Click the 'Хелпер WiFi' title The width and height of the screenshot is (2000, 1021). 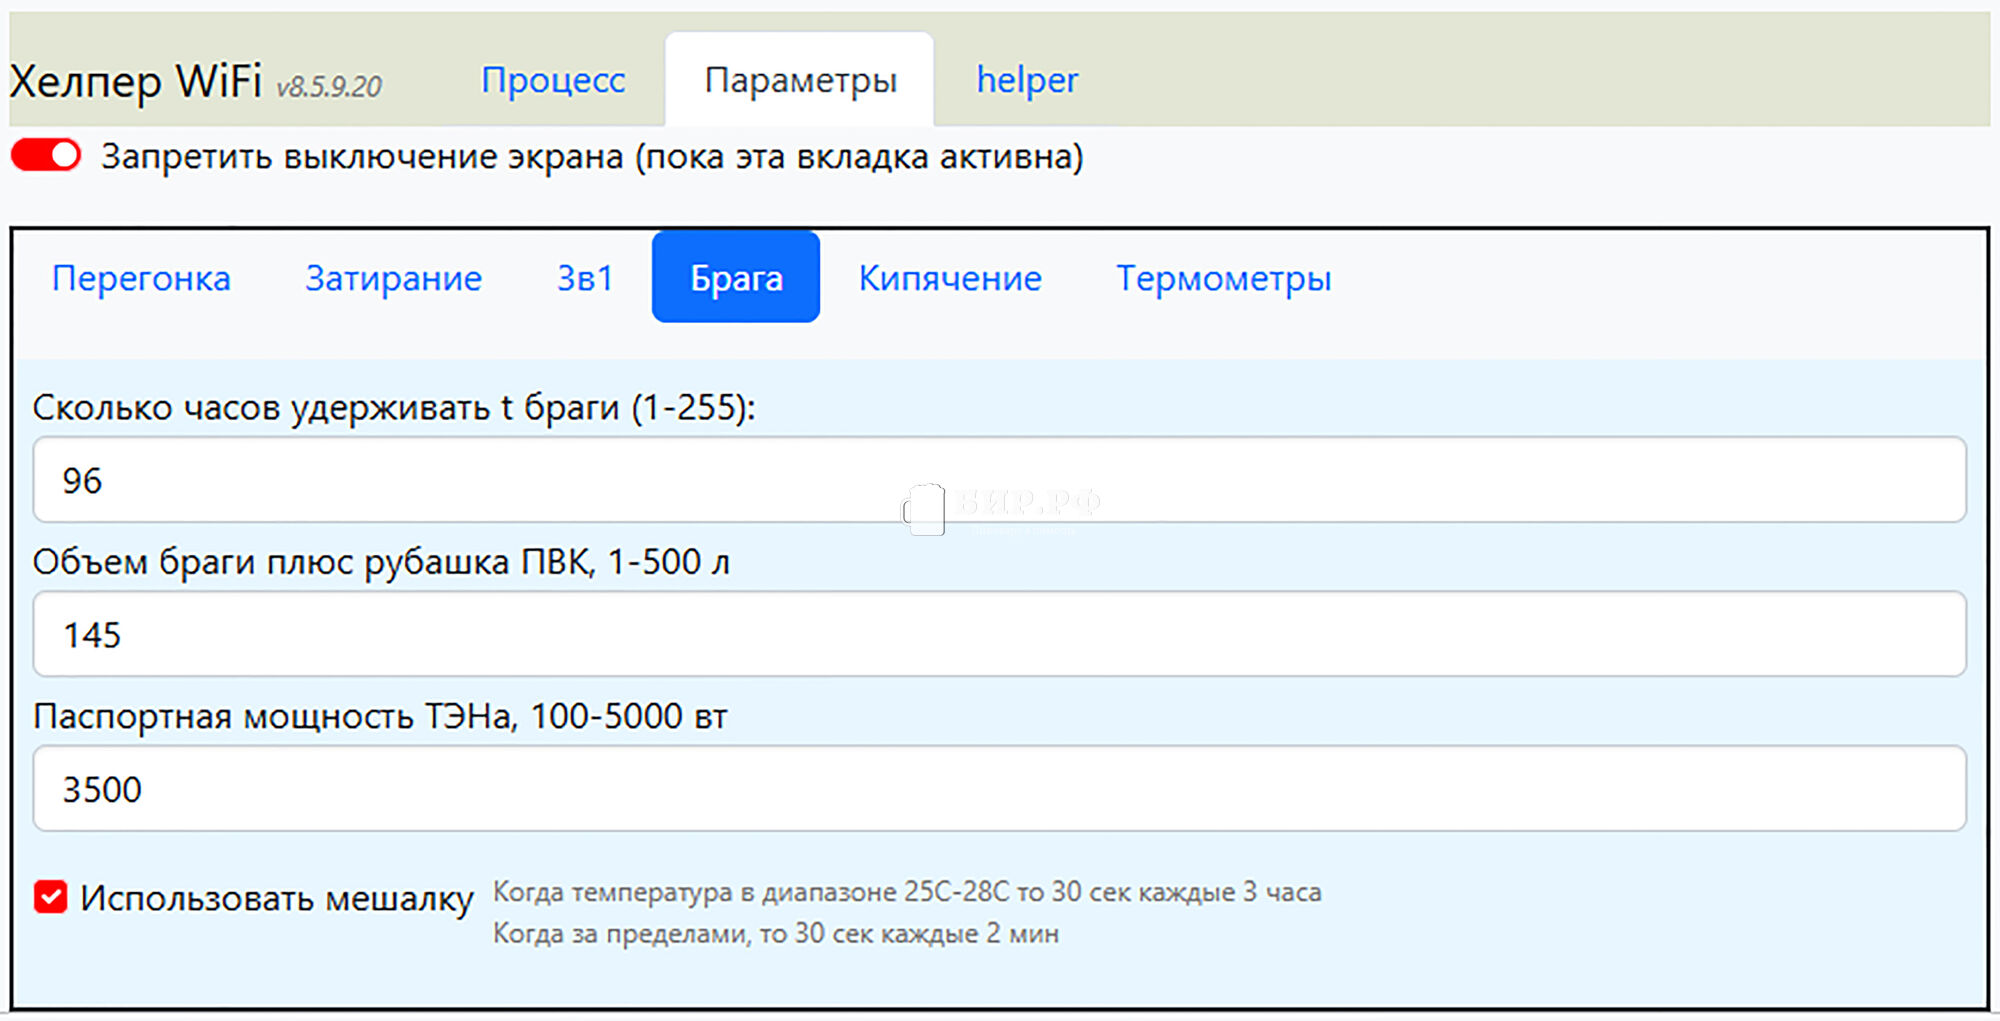136,81
